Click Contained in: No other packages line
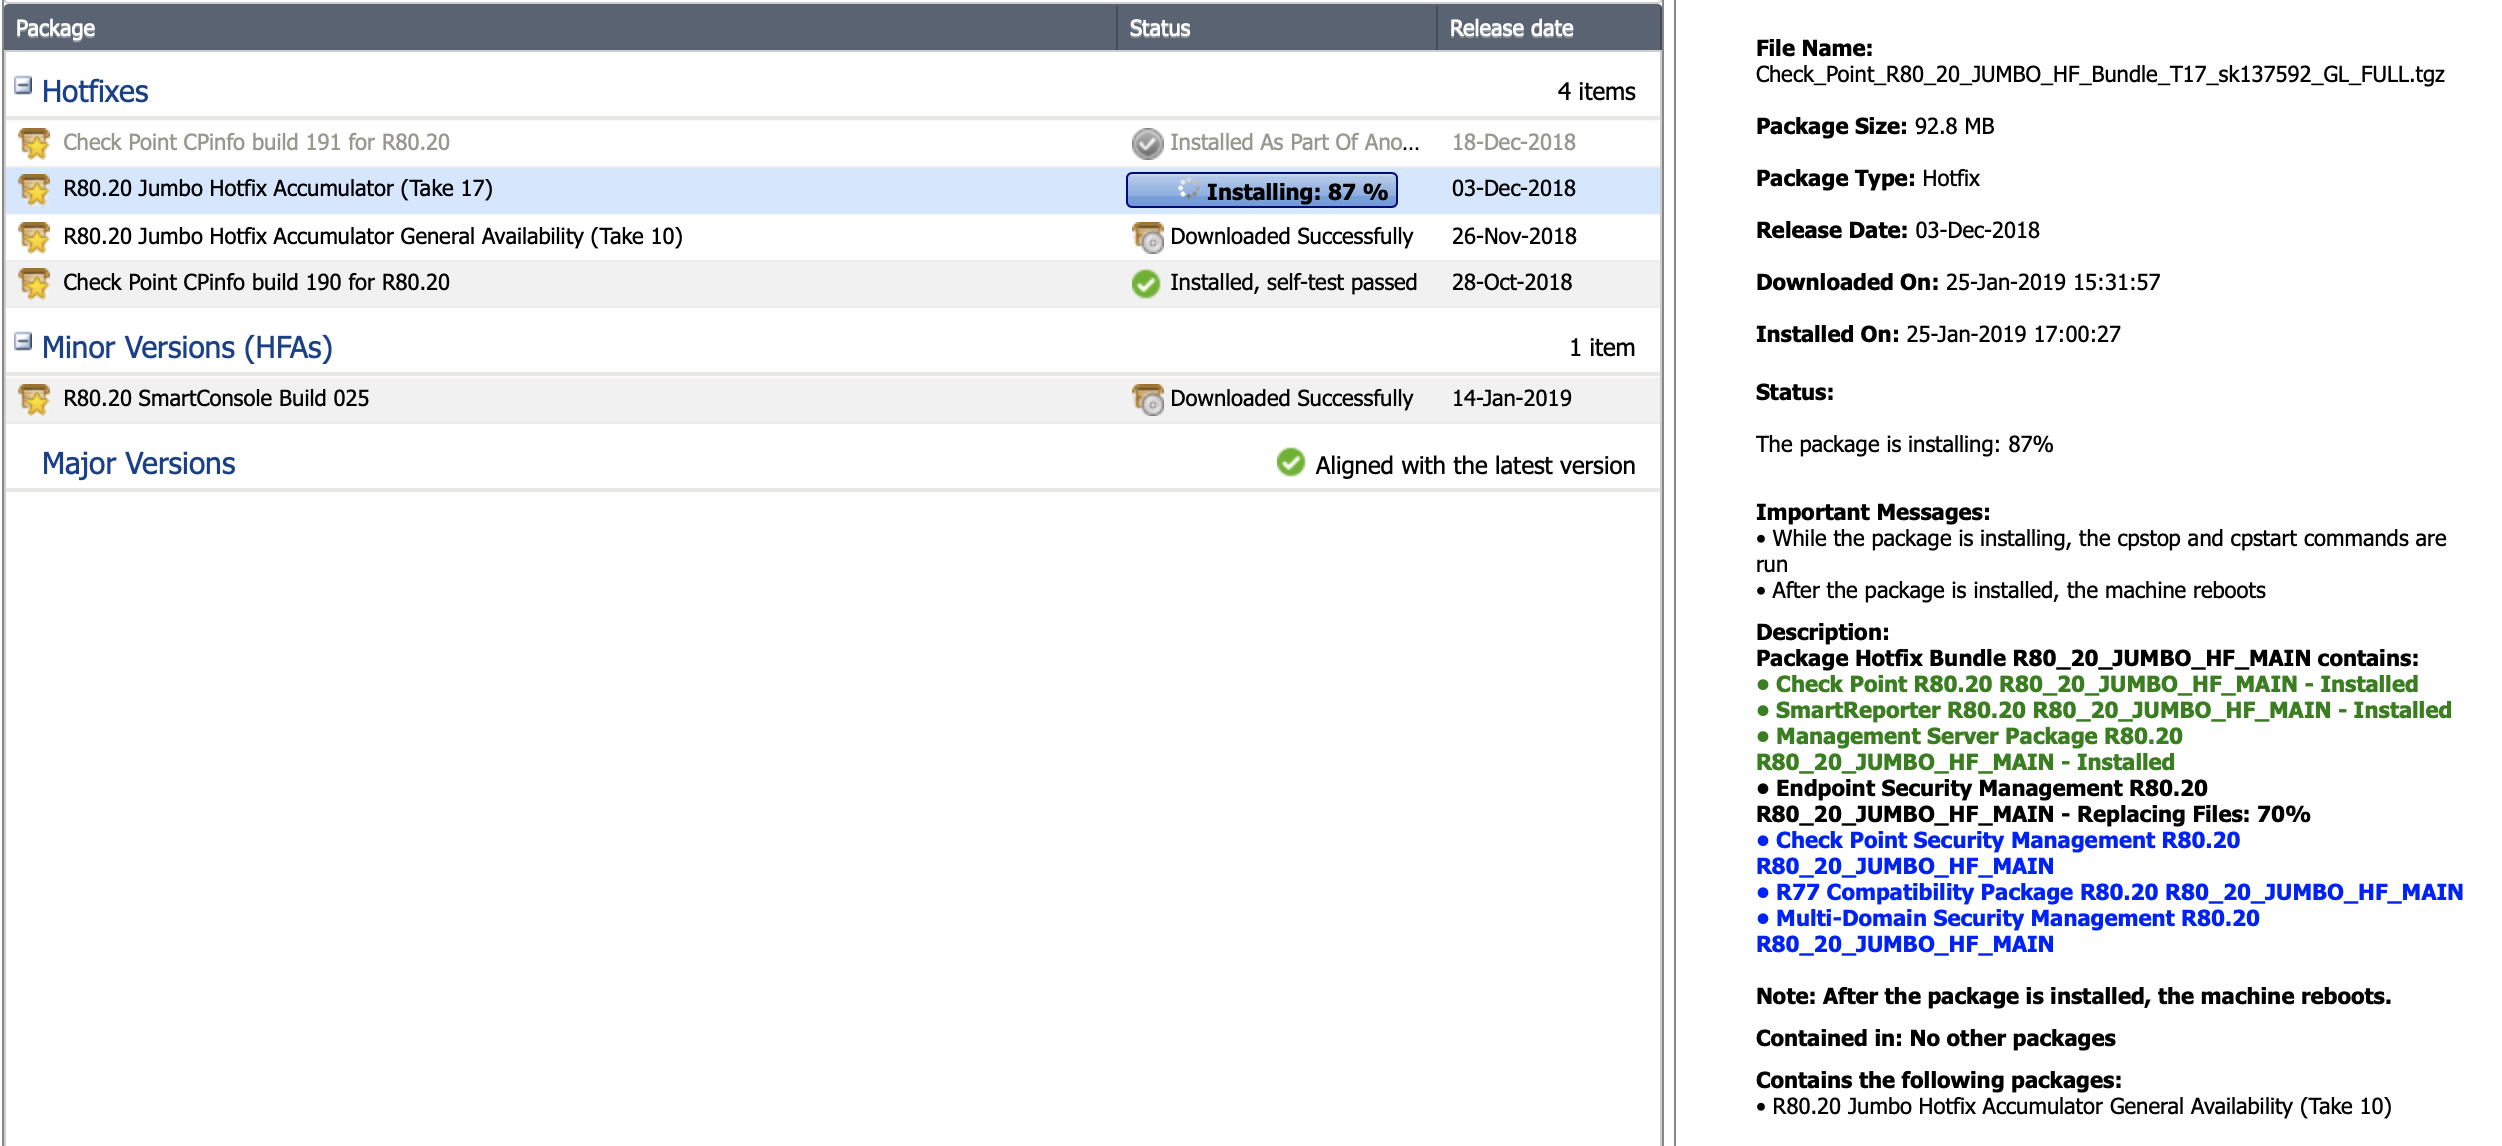 coord(1936,1038)
